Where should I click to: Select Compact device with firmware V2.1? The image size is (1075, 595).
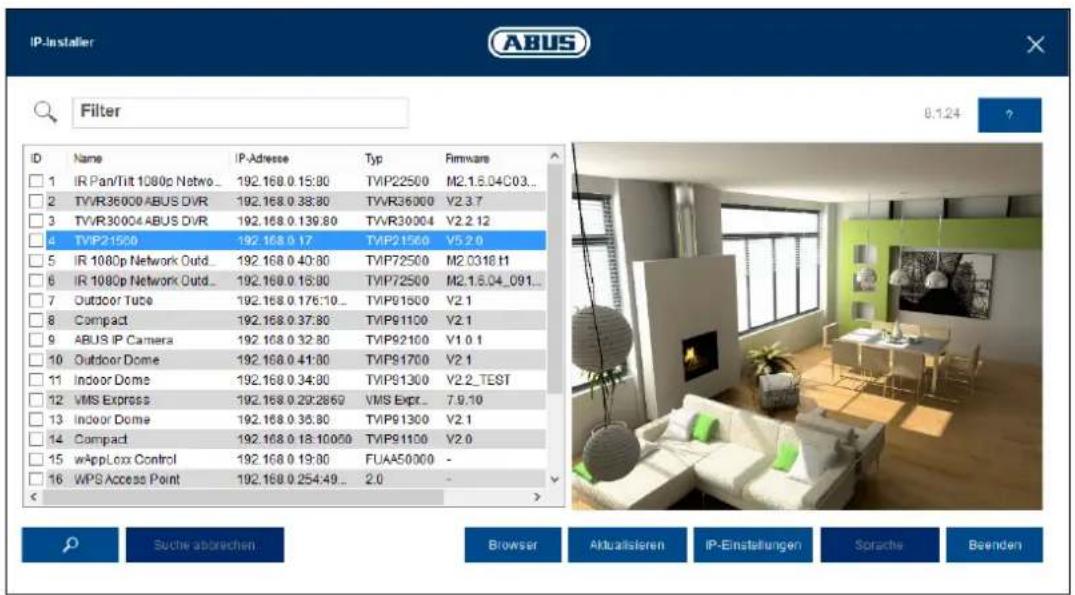pyautogui.click(x=288, y=320)
